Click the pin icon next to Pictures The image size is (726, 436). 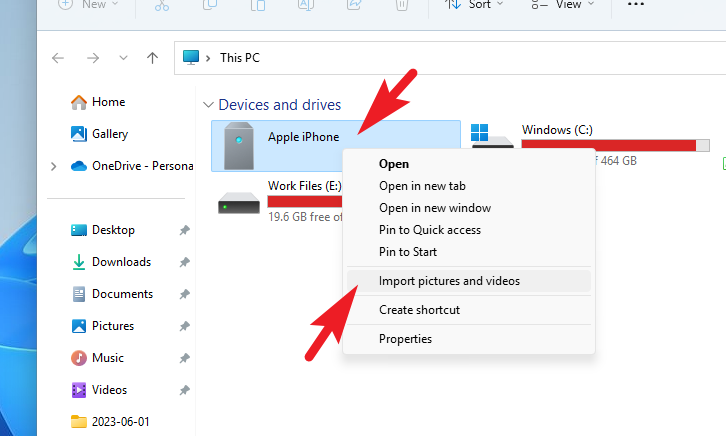185,326
